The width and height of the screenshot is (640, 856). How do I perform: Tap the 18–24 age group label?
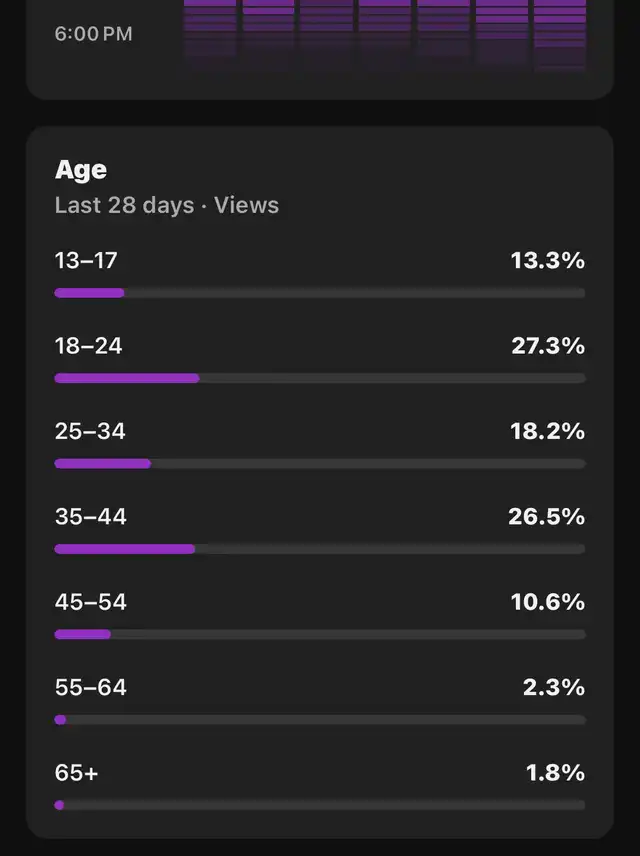tap(88, 346)
